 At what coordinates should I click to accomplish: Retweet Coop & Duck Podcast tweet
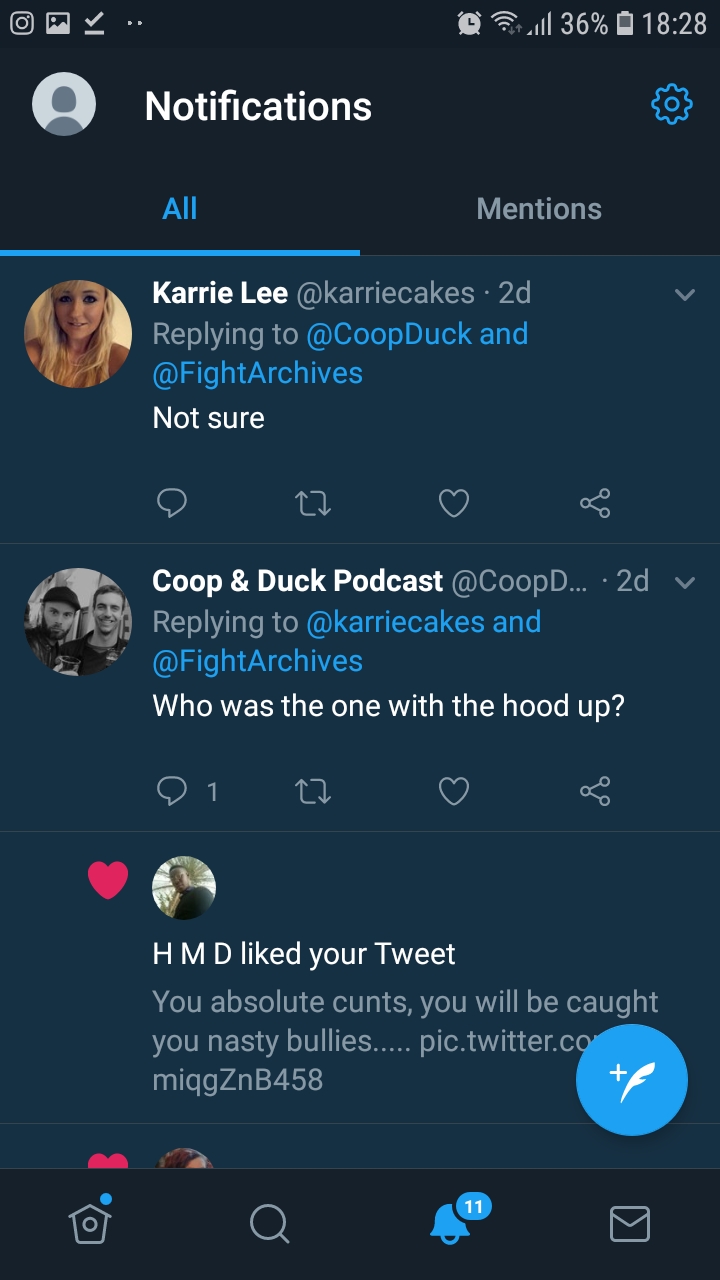(x=314, y=791)
